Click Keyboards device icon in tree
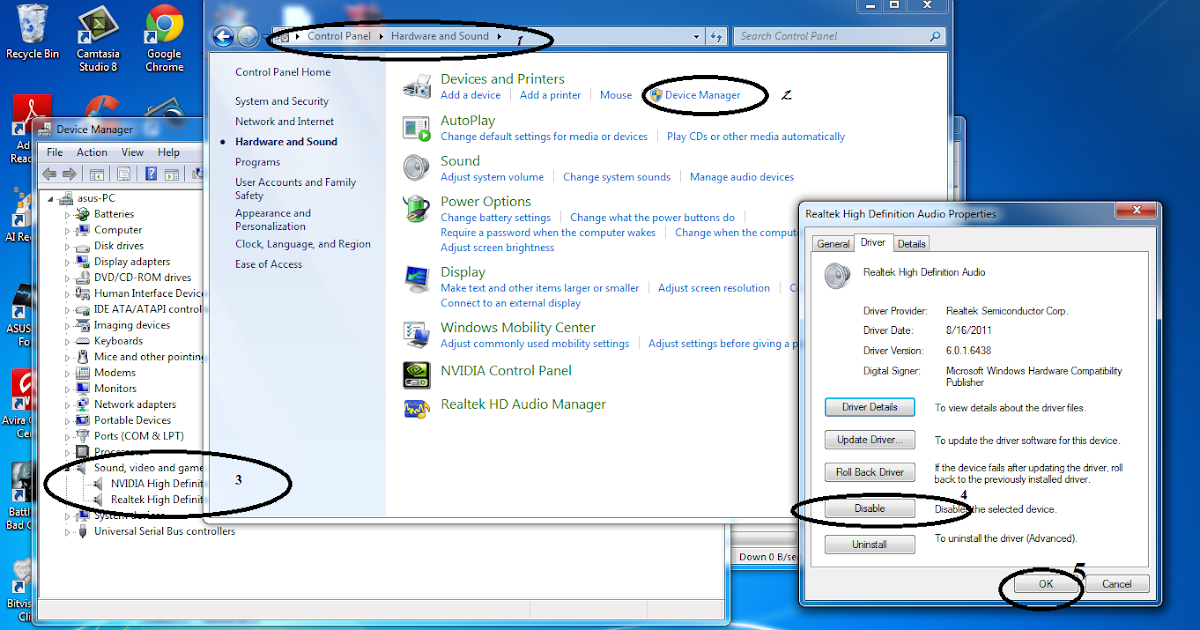This screenshot has height=630, width=1200. [84, 341]
